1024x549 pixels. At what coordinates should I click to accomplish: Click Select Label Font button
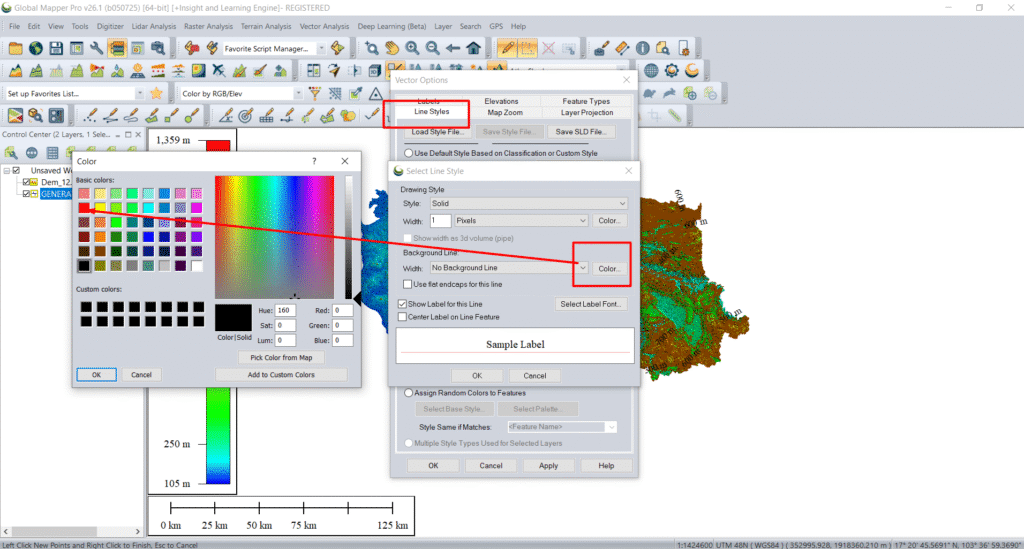coord(590,304)
